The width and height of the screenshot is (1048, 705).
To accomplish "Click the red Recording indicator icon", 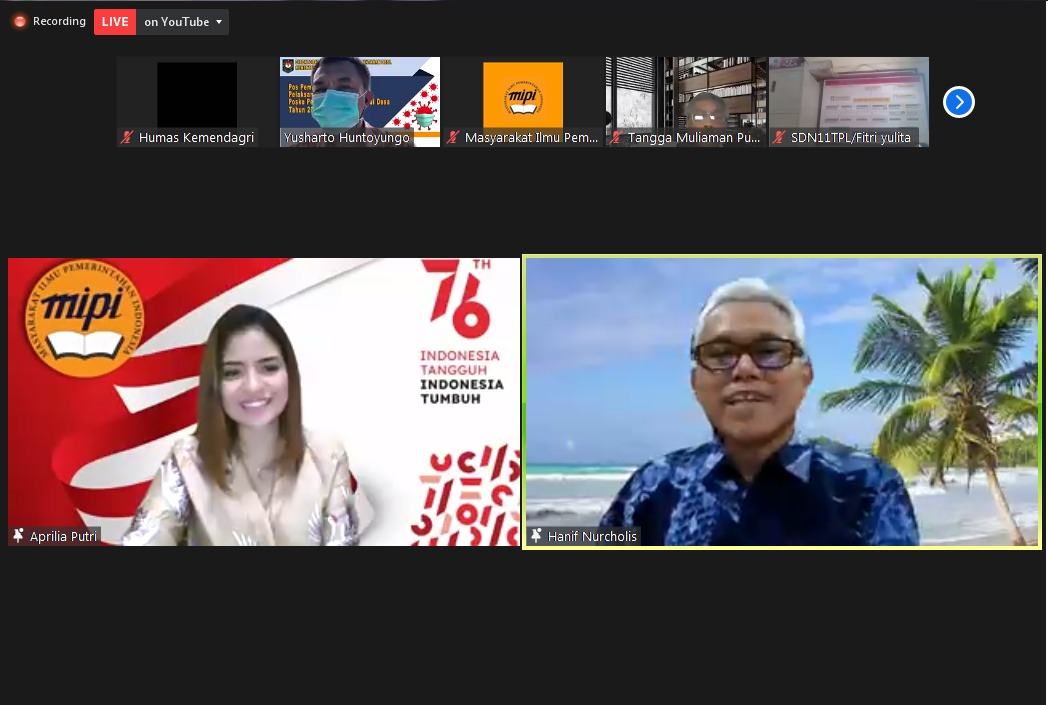I will [19, 21].
